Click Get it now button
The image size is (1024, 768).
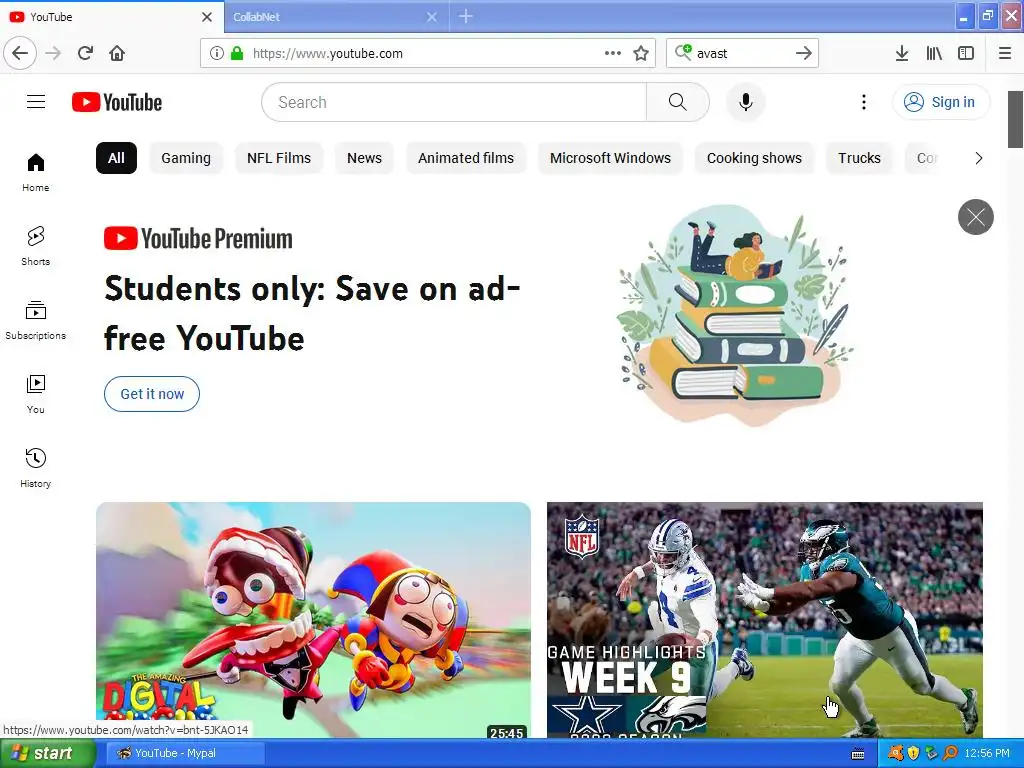tap(152, 394)
